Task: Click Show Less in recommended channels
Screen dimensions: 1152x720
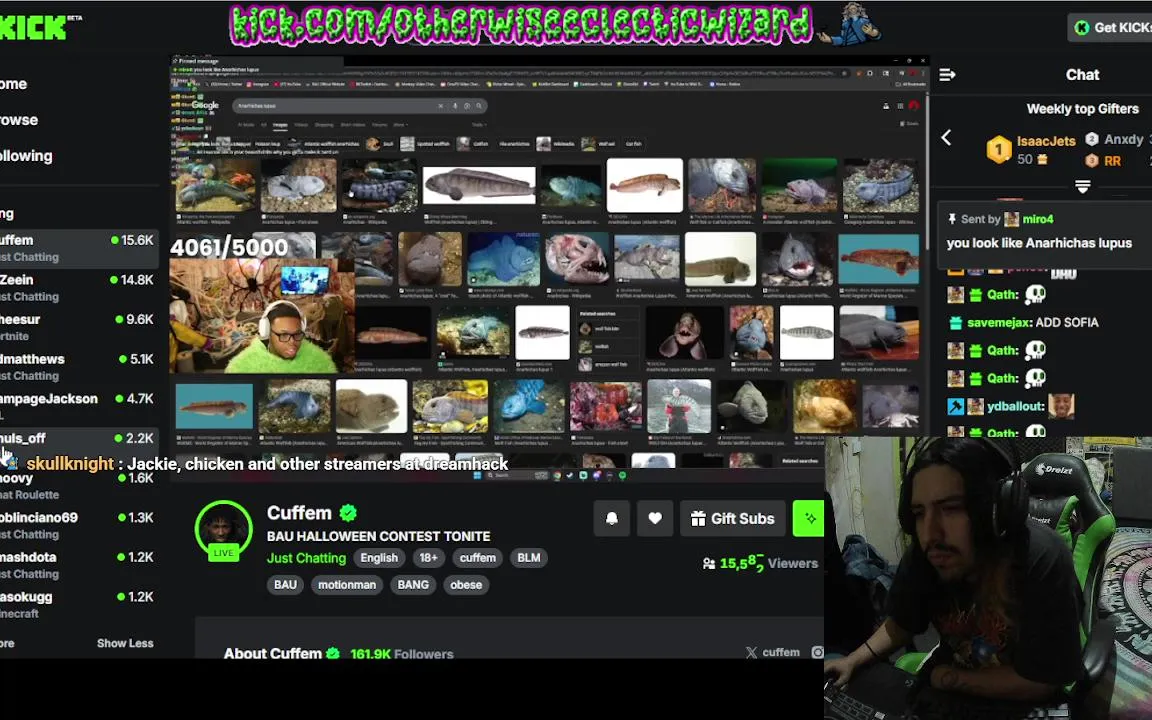Action: tap(125, 643)
